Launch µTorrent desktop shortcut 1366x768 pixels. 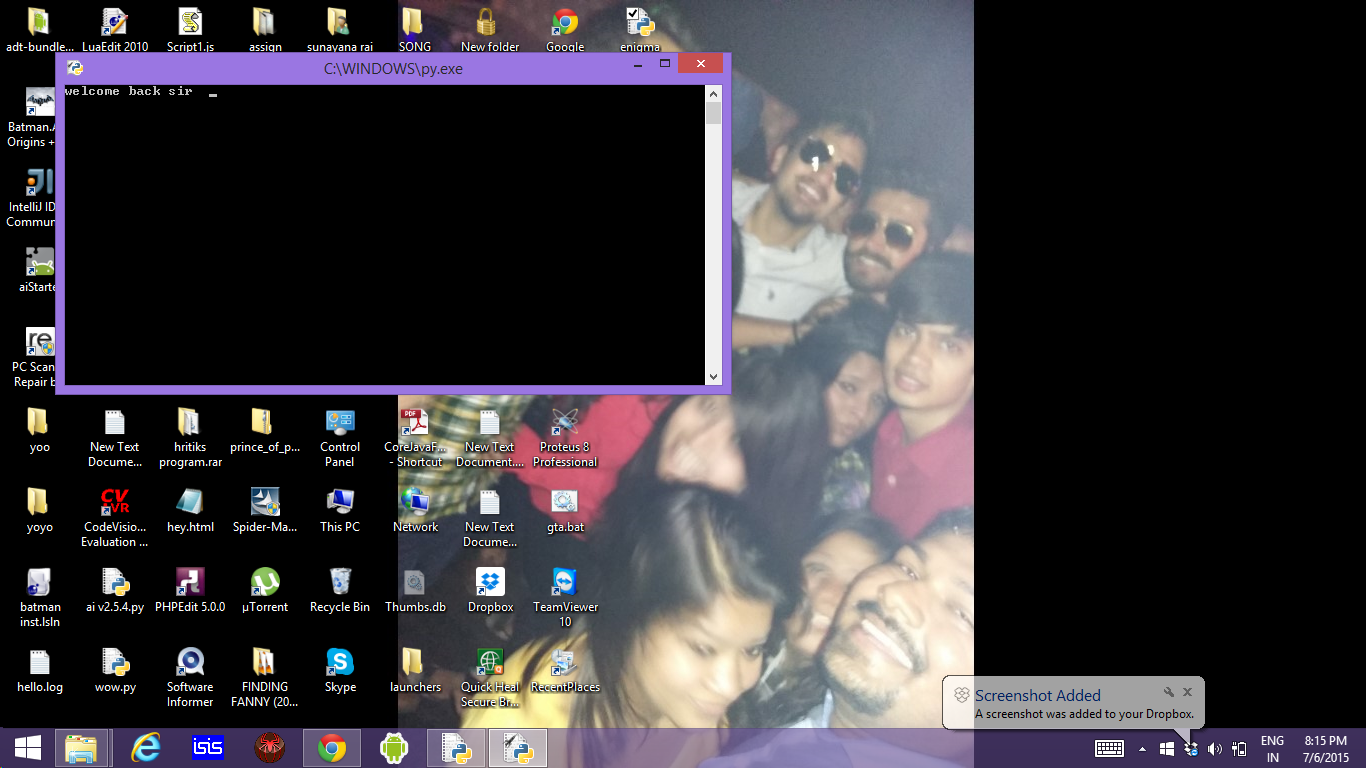click(265, 590)
